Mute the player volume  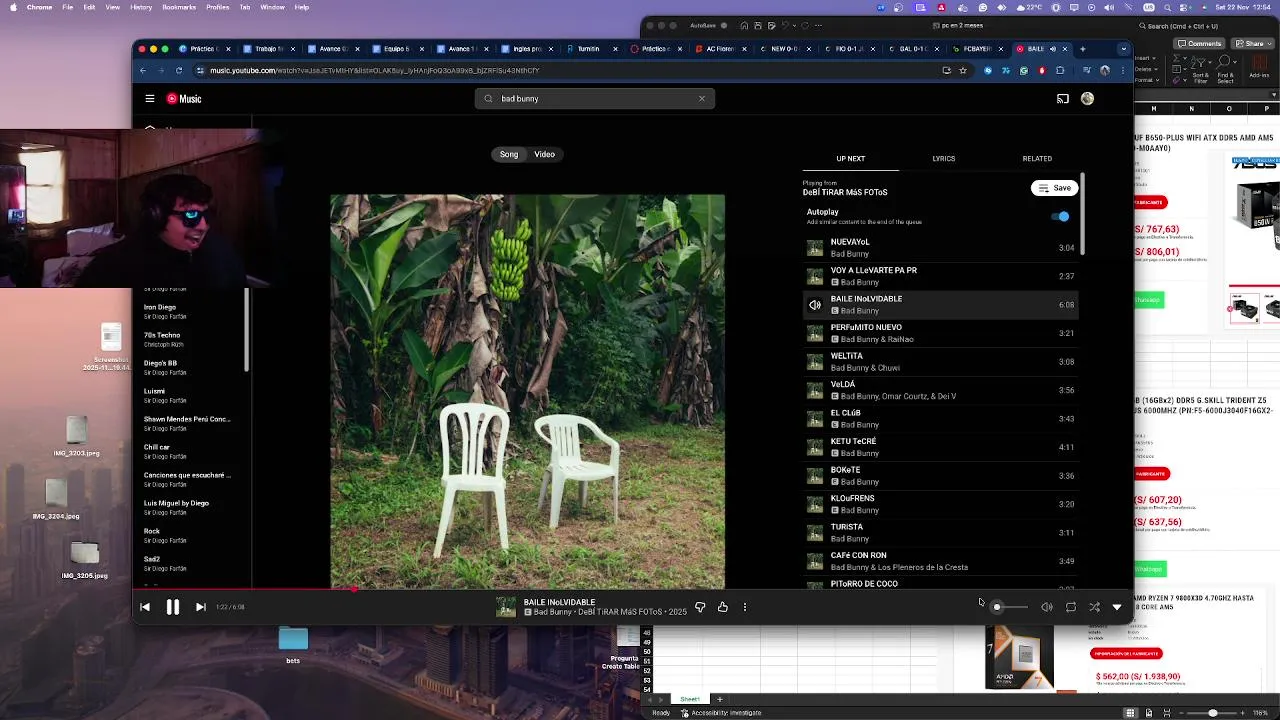tap(1046, 607)
